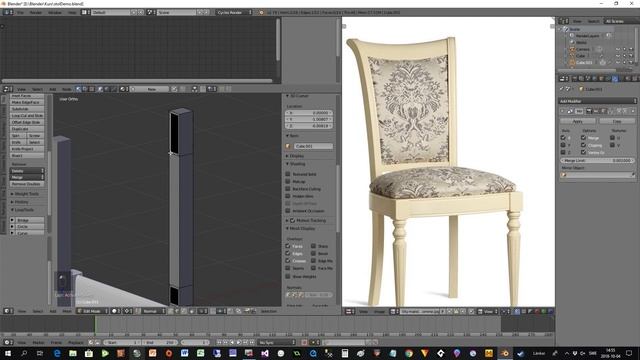The width and height of the screenshot is (640, 360).
Task: Click the RenderLayers icon in the outliner
Action: [572, 36]
